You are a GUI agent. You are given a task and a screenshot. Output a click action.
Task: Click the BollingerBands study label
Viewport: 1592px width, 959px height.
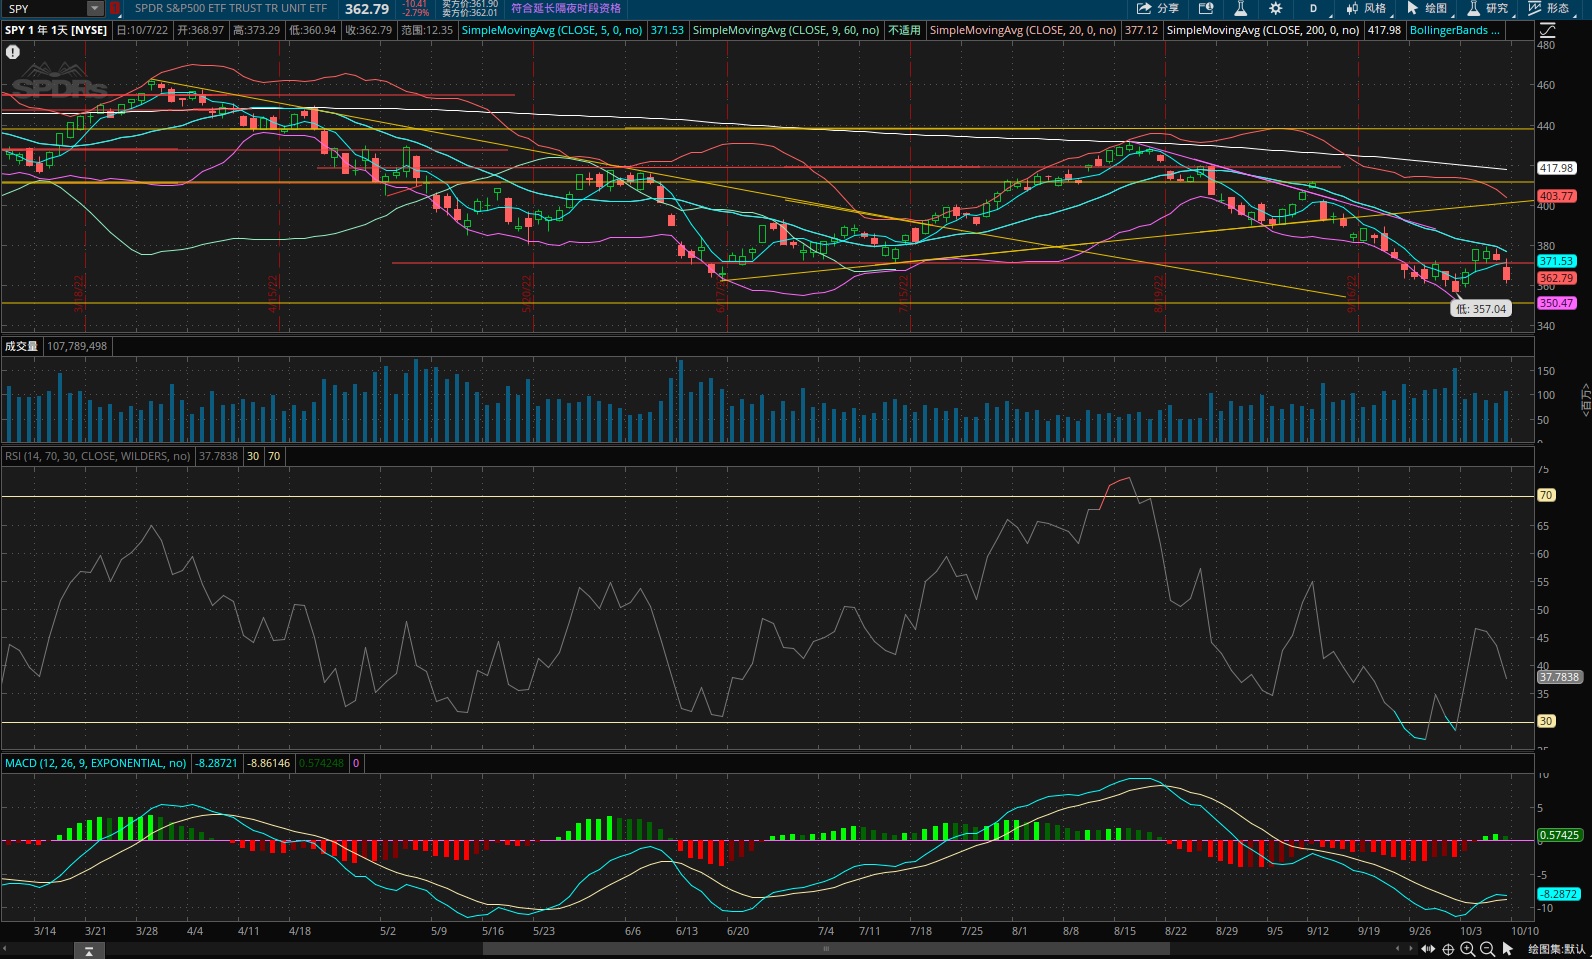1453,30
